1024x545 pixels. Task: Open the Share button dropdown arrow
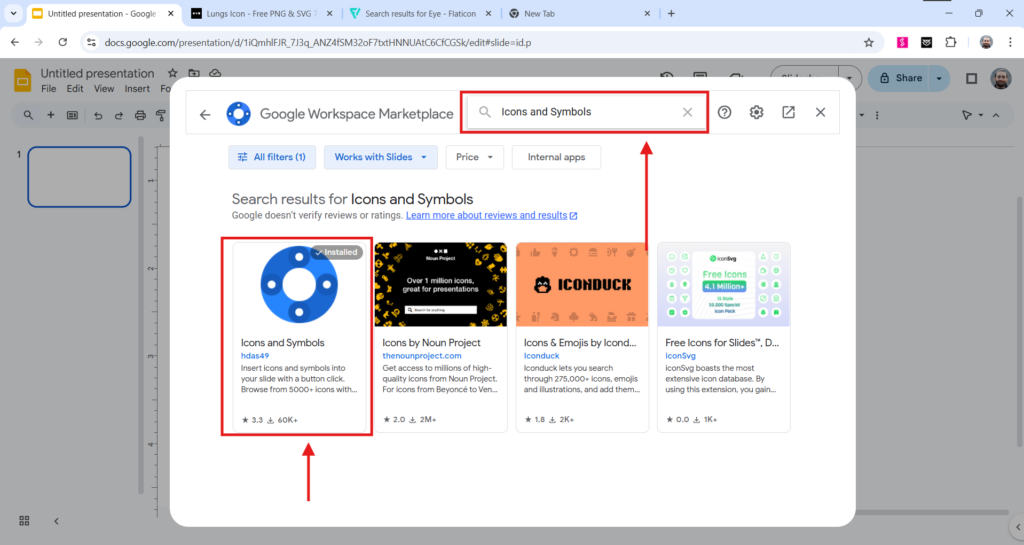[x=940, y=78]
